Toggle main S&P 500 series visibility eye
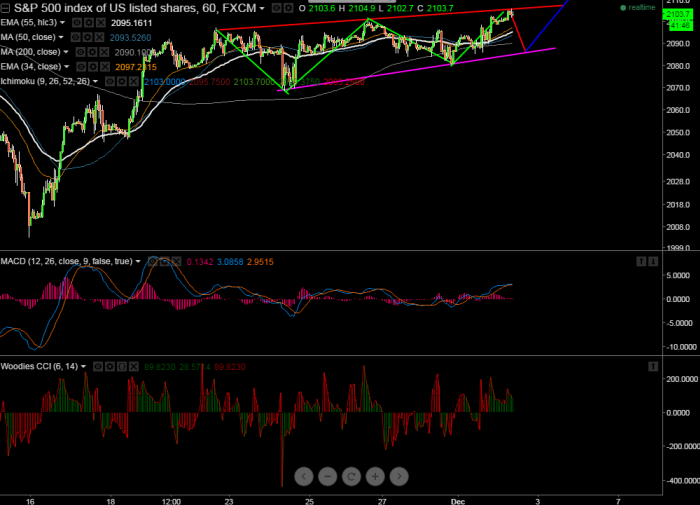700x505 pixels. point(276,8)
